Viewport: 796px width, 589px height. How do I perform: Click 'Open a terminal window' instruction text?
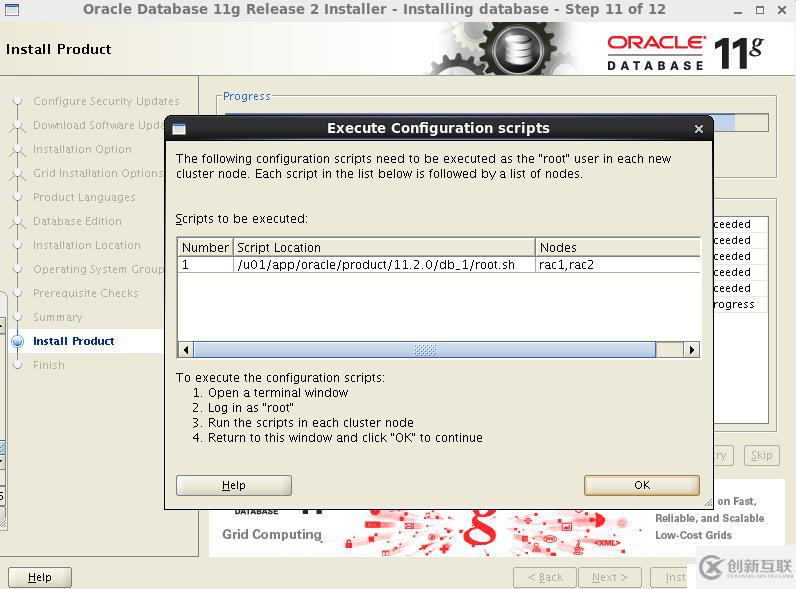click(278, 392)
